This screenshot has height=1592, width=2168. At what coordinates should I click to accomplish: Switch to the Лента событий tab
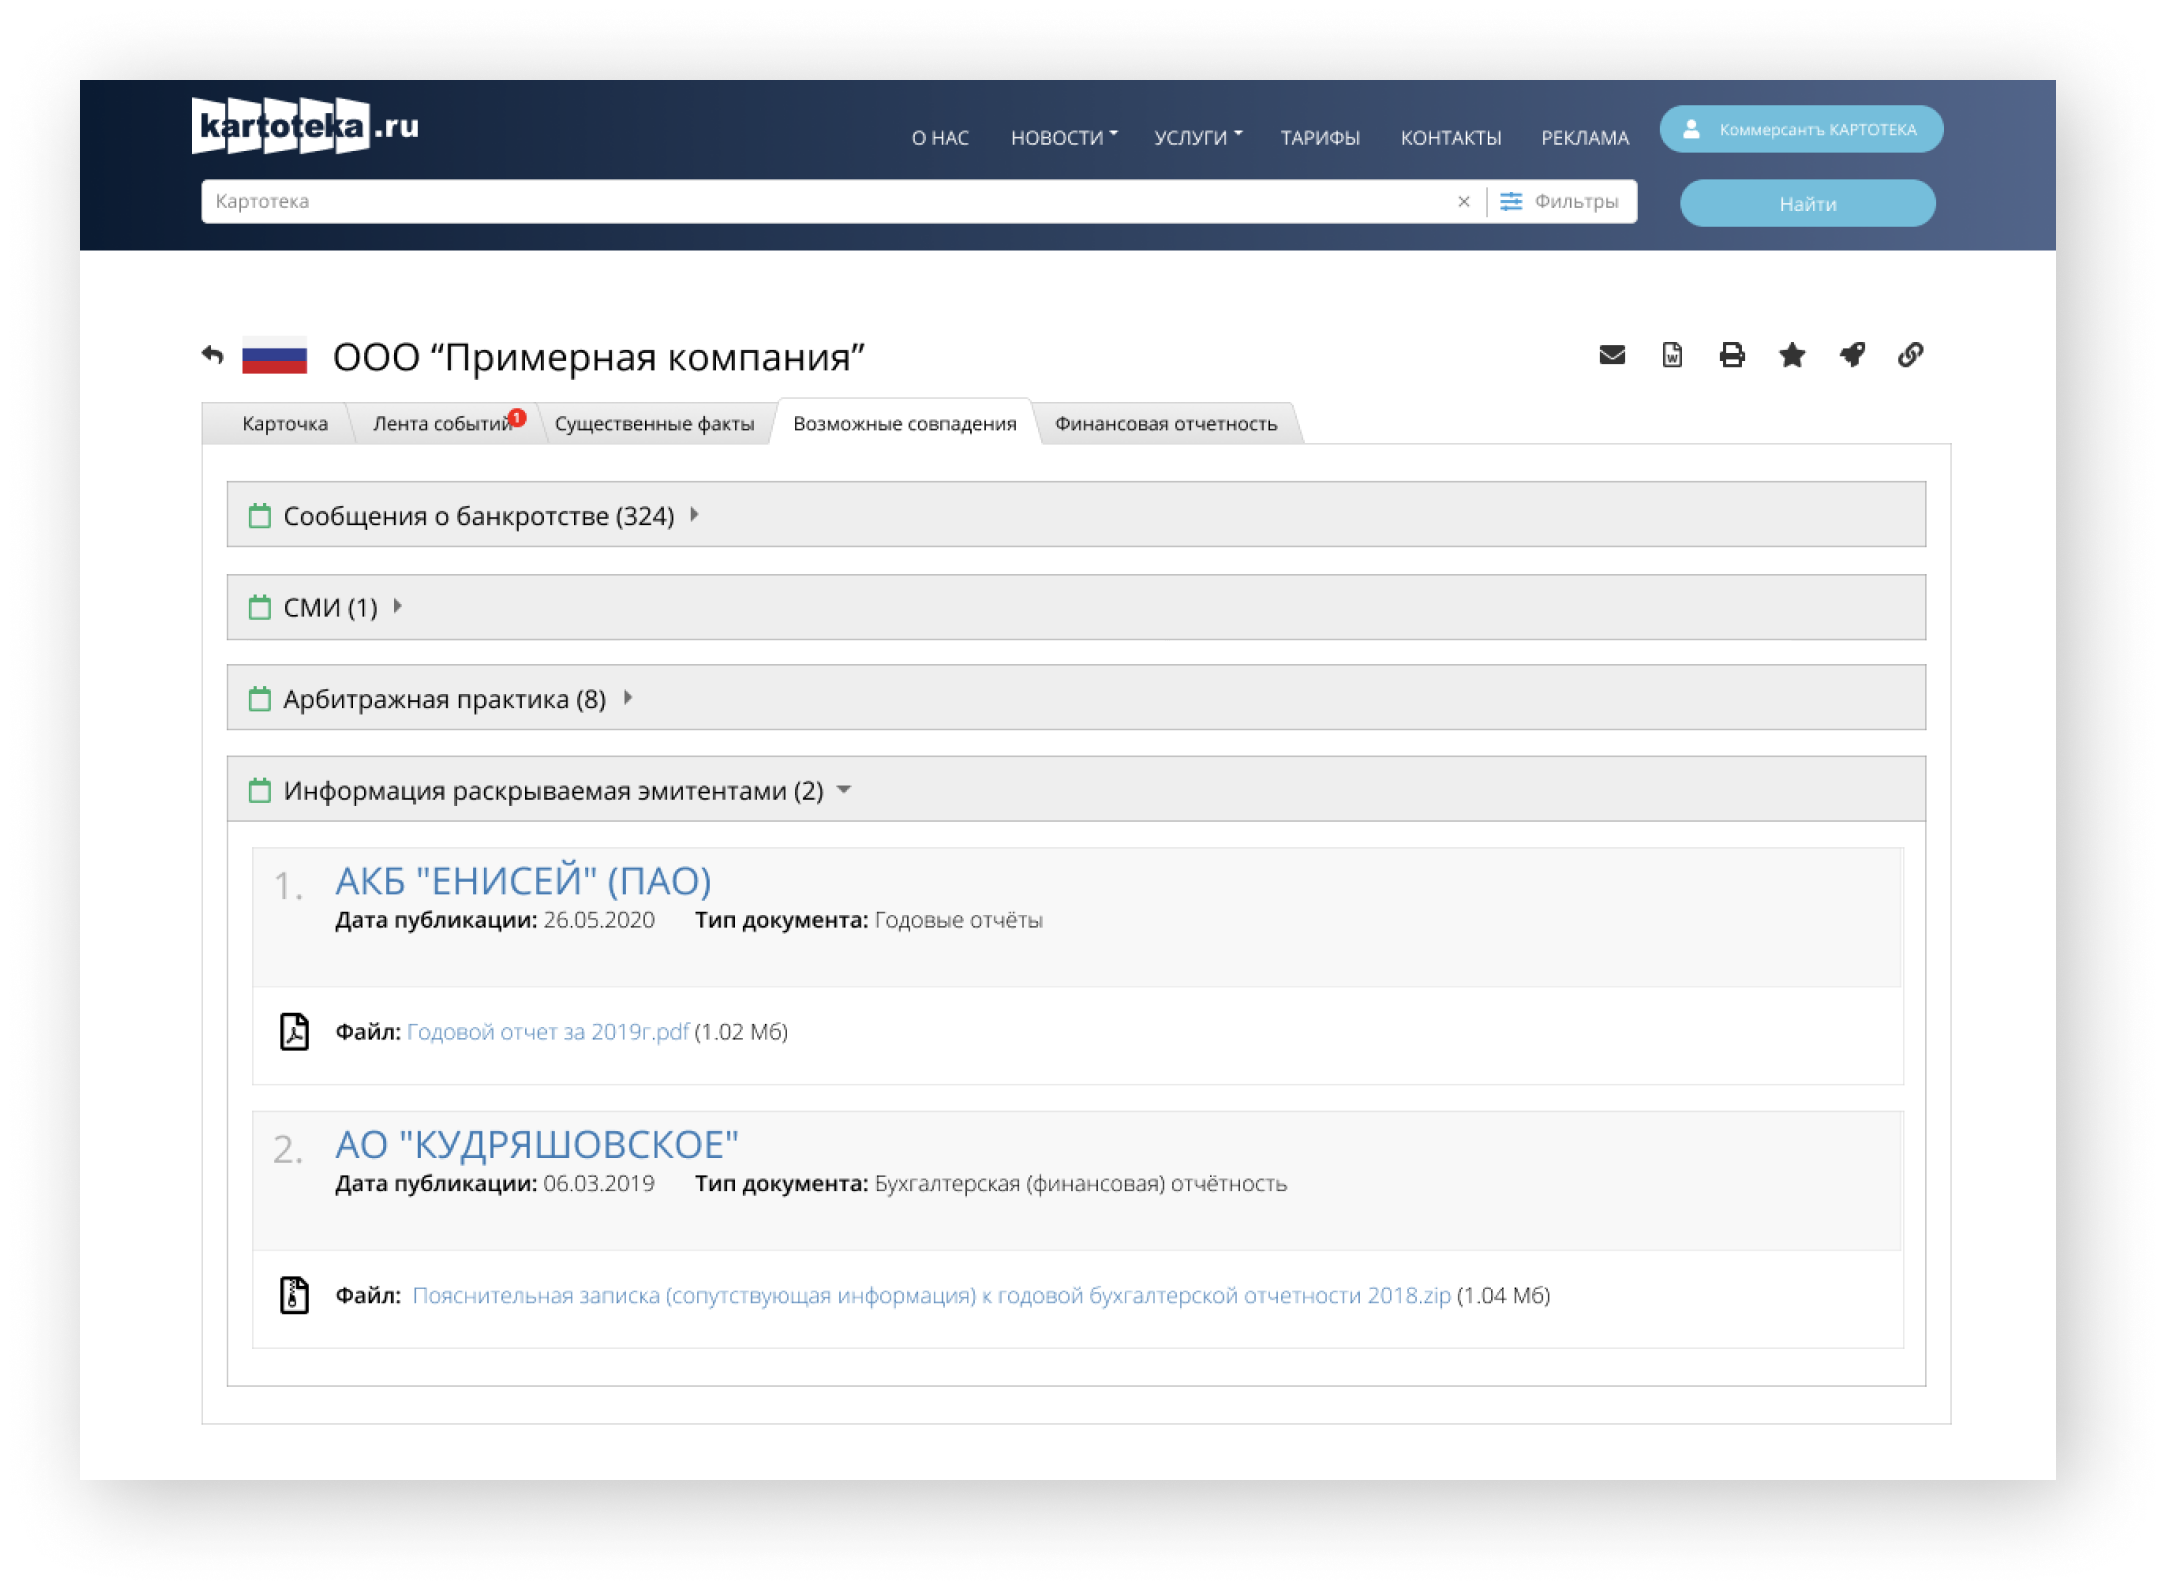click(x=443, y=423)
